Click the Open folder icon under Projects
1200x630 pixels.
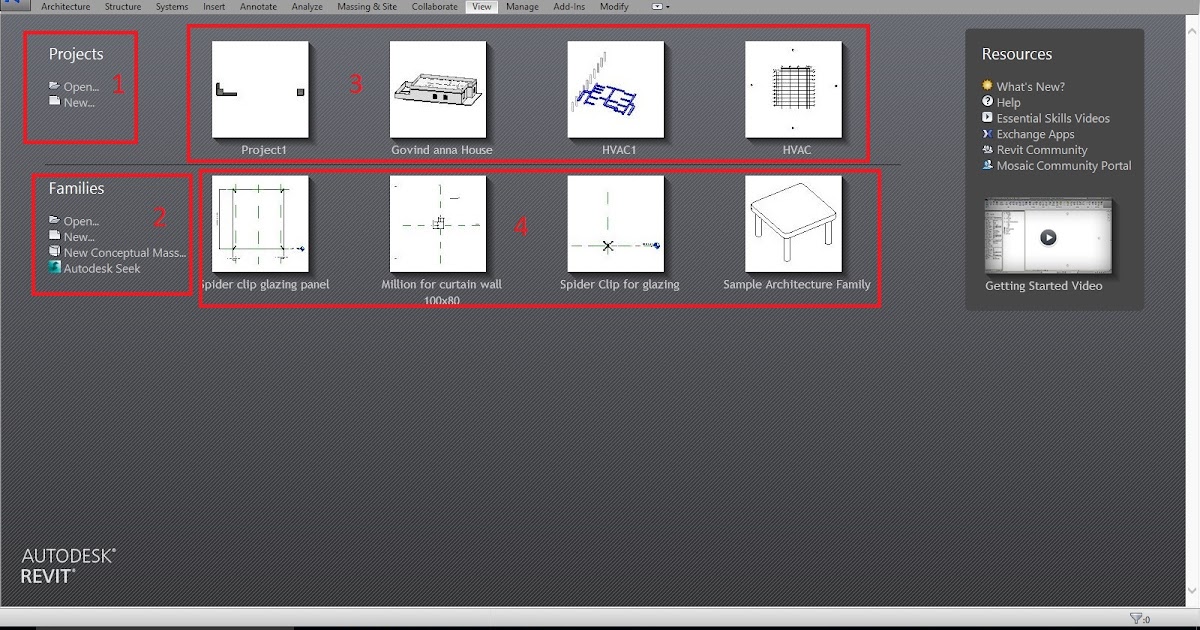[53, 86]
